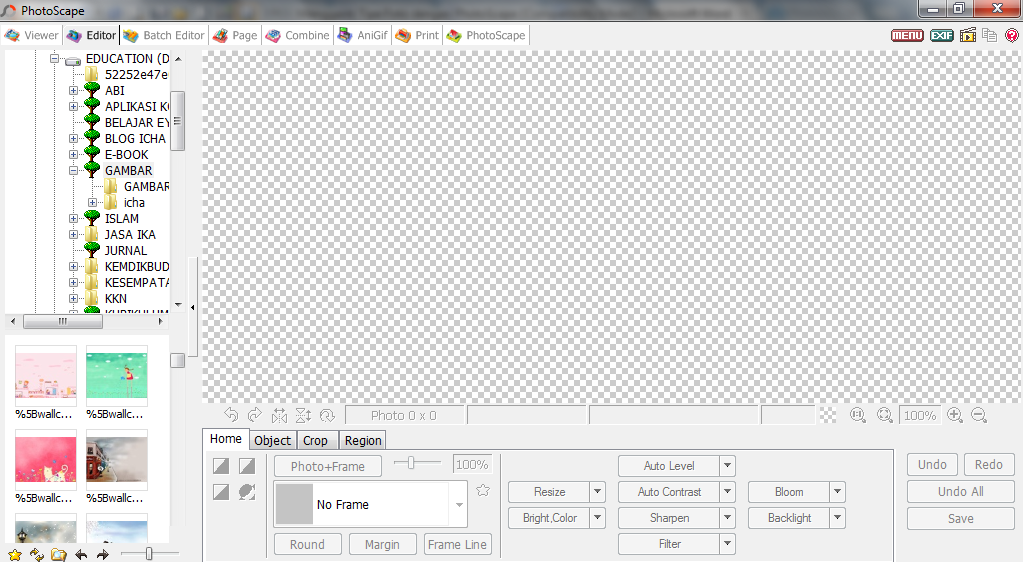Open the AniGif tab
The width and height of the screenshot is (1023, 562).
363,35
